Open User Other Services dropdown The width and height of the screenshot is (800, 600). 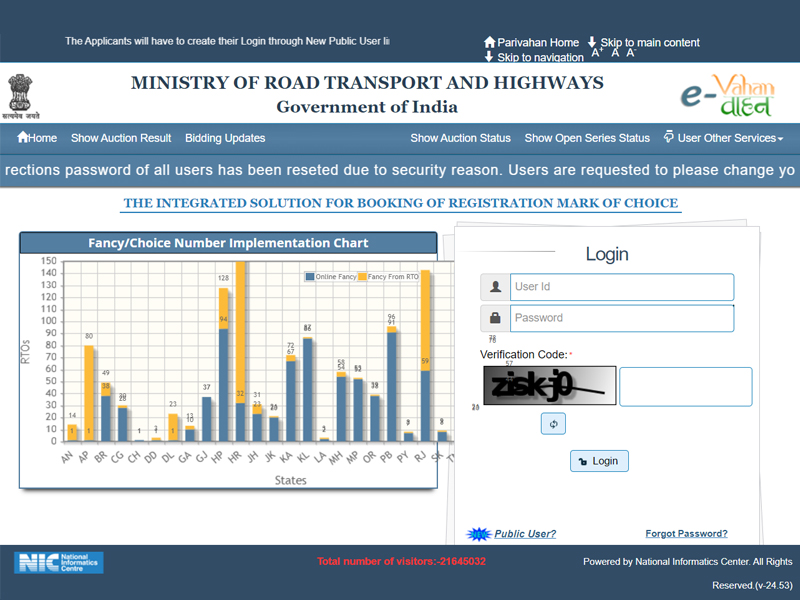pos(723,138)
